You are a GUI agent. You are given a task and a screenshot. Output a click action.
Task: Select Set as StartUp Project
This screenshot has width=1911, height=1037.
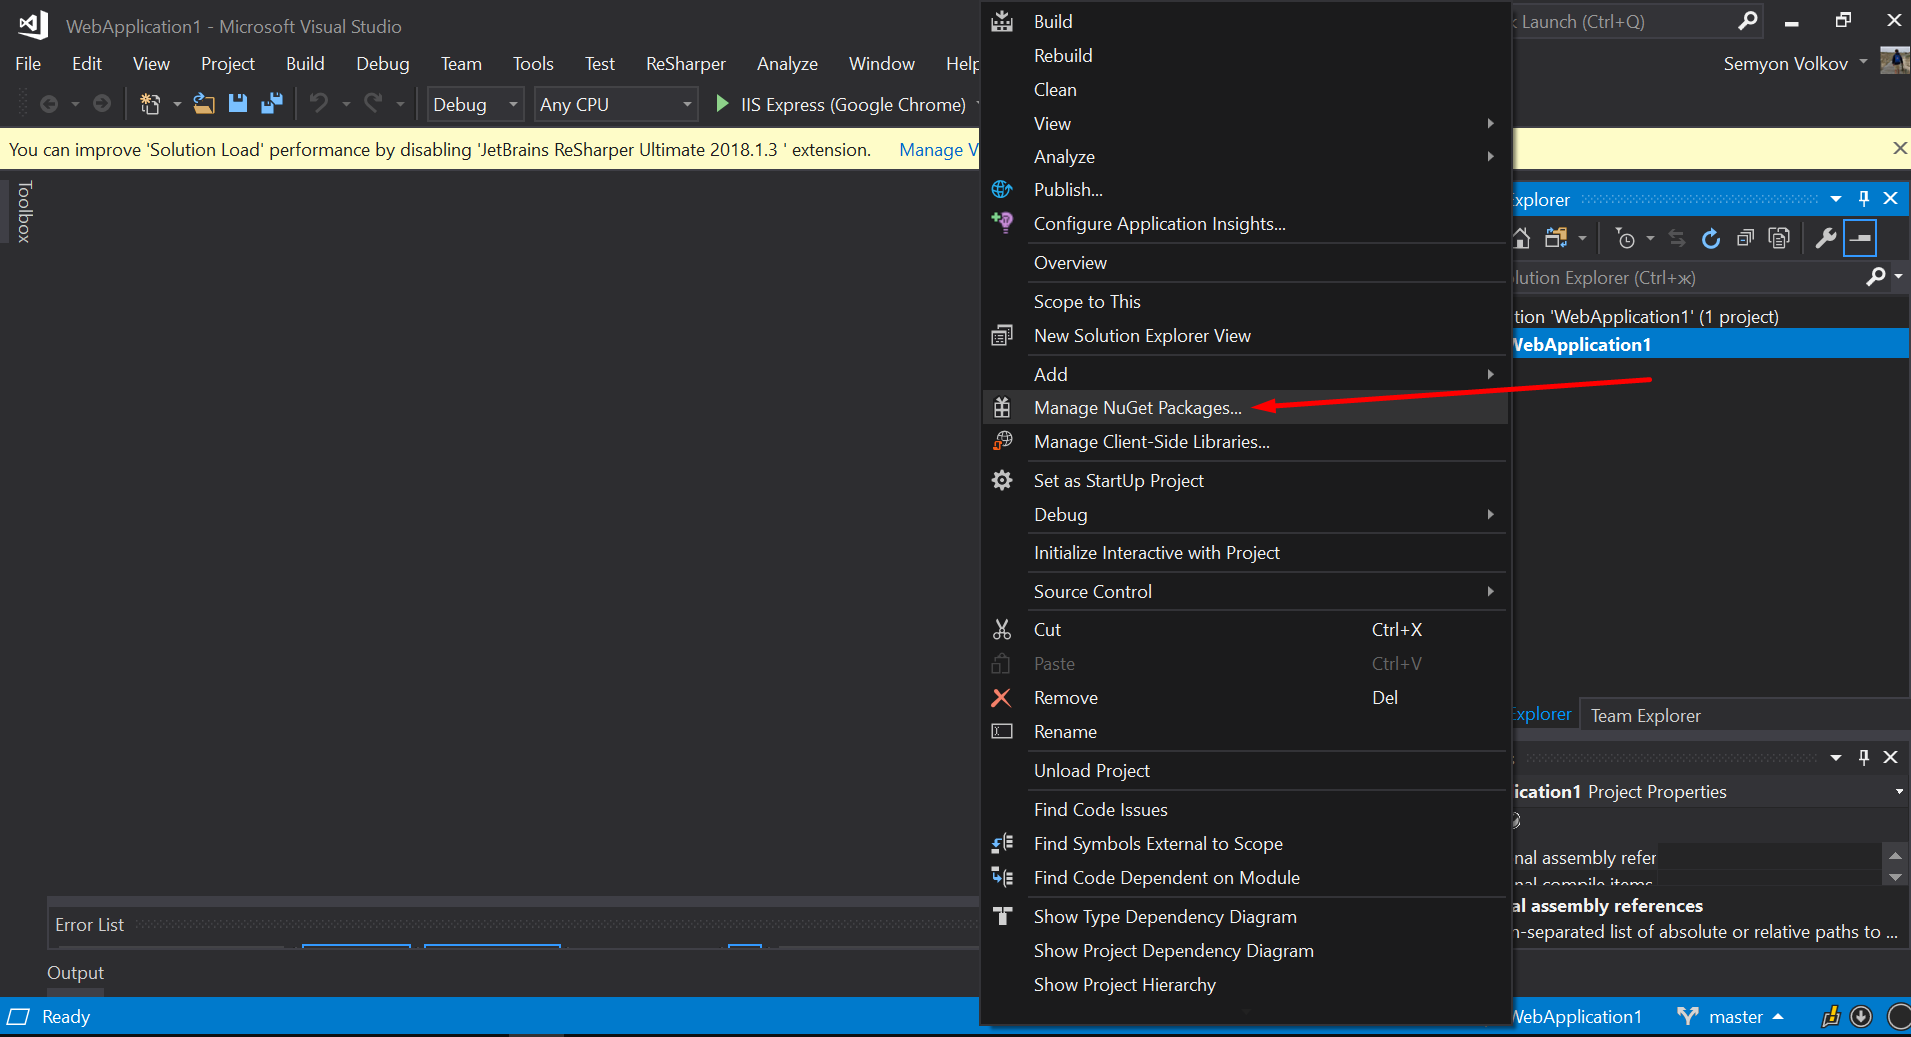pos(1245,480)
